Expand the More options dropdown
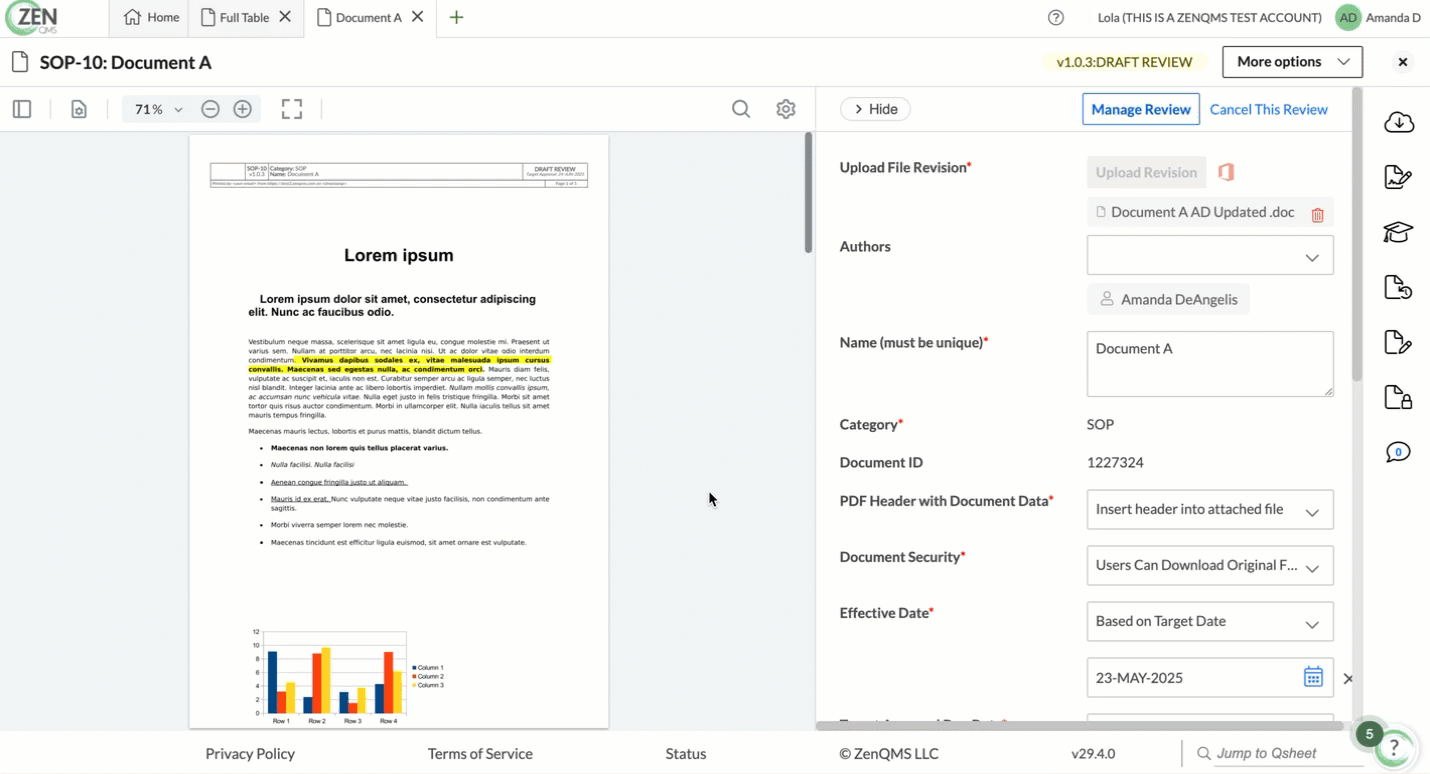Screen dimensions: 1430x774 click(1292, 62)
